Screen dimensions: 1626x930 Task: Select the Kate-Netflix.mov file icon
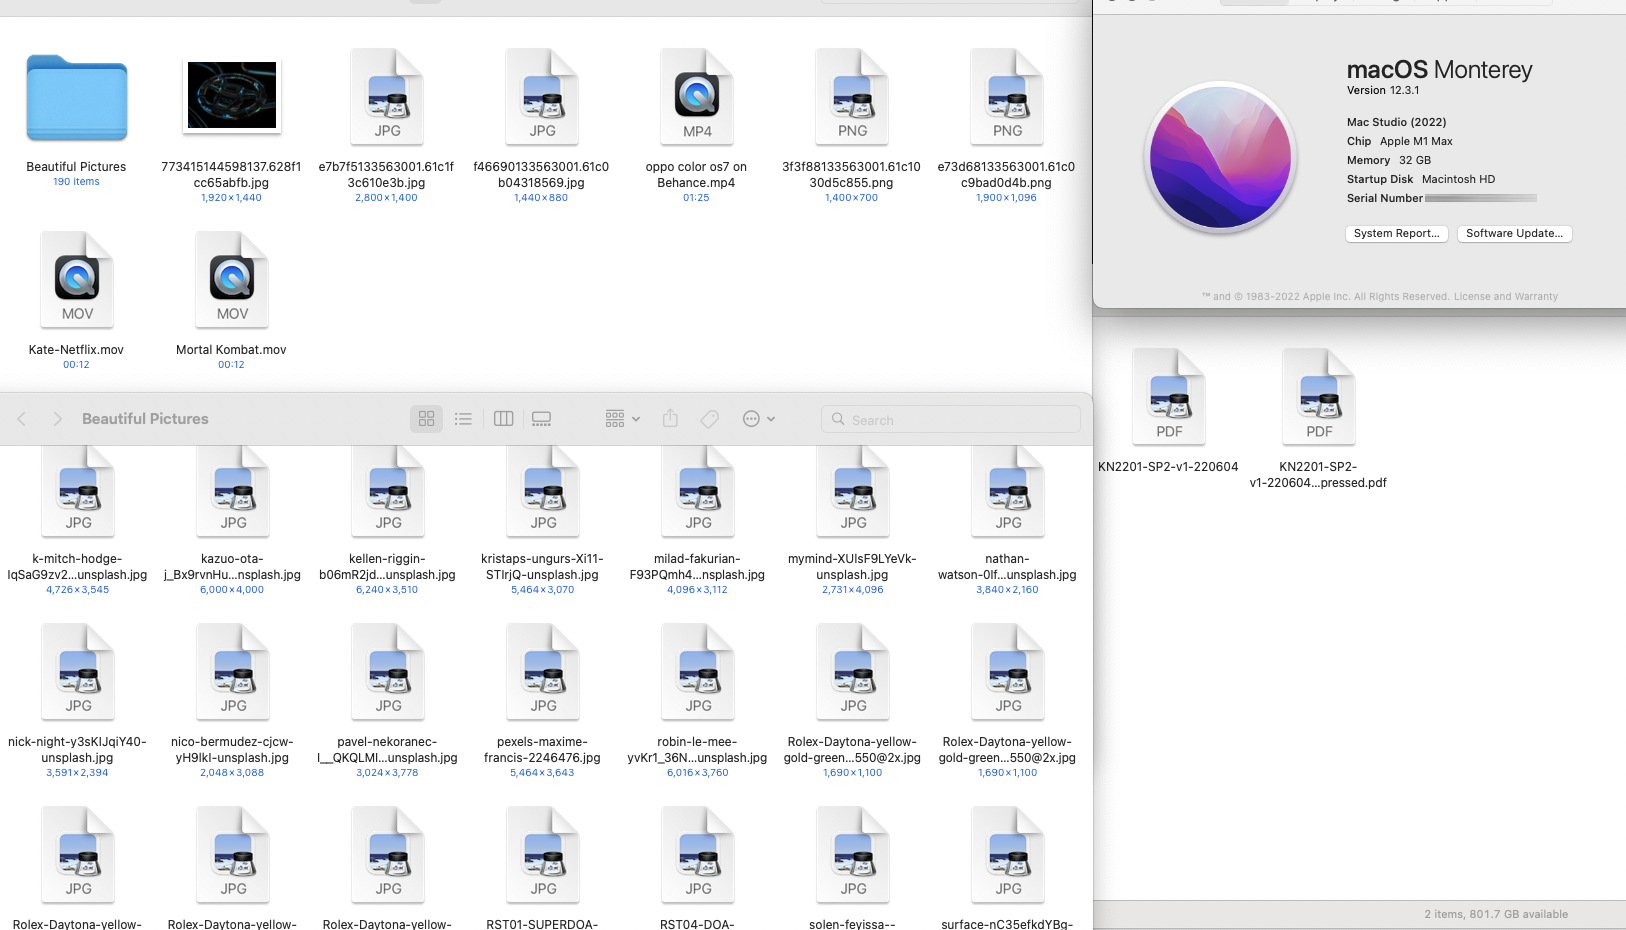click(77, 280)
